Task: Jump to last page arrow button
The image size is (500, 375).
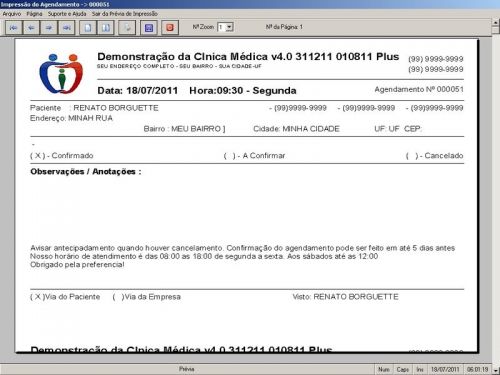Action: 66,28
